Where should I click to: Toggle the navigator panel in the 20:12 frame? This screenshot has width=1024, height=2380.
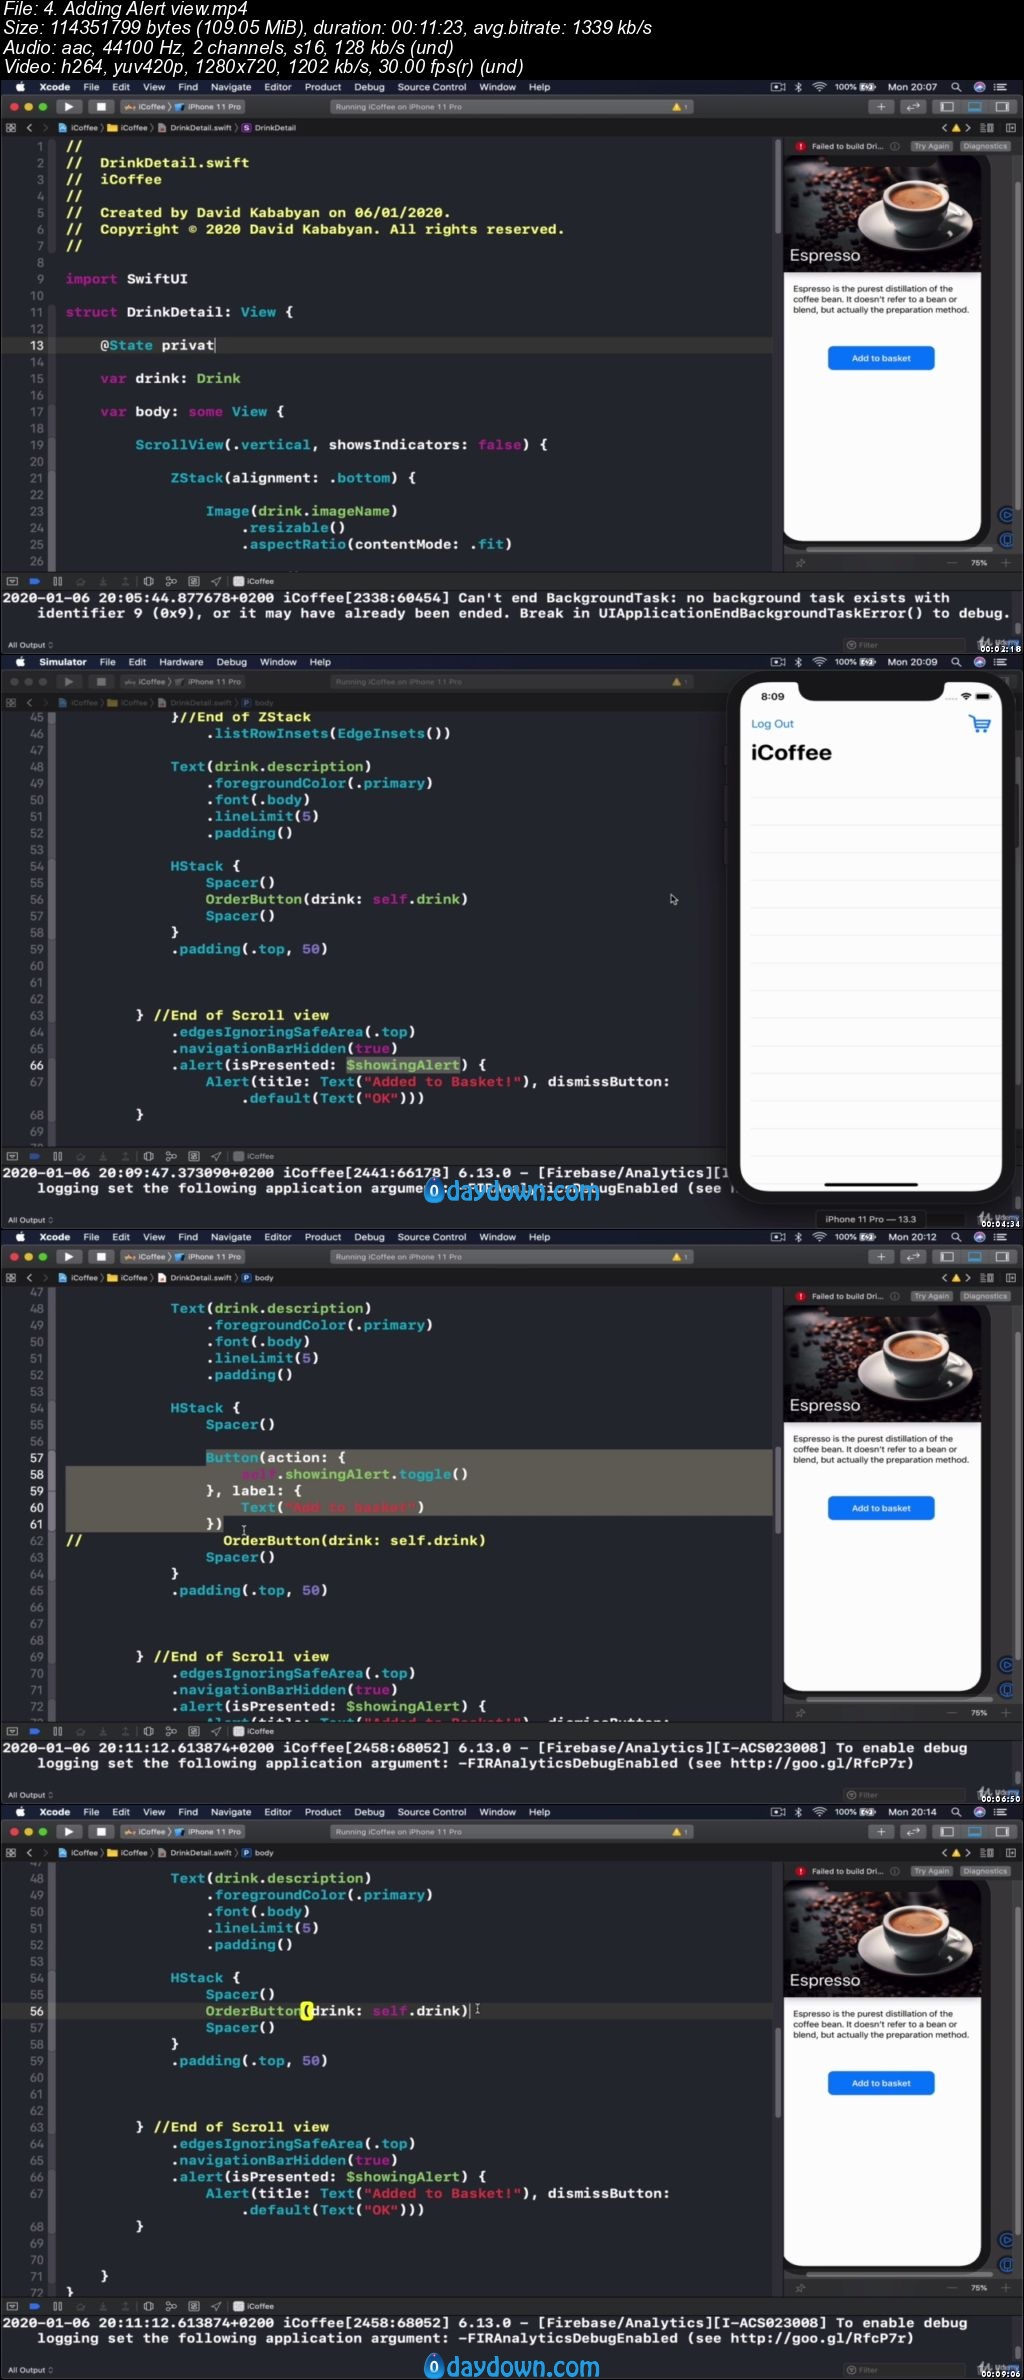click(x=946, y=1257)
